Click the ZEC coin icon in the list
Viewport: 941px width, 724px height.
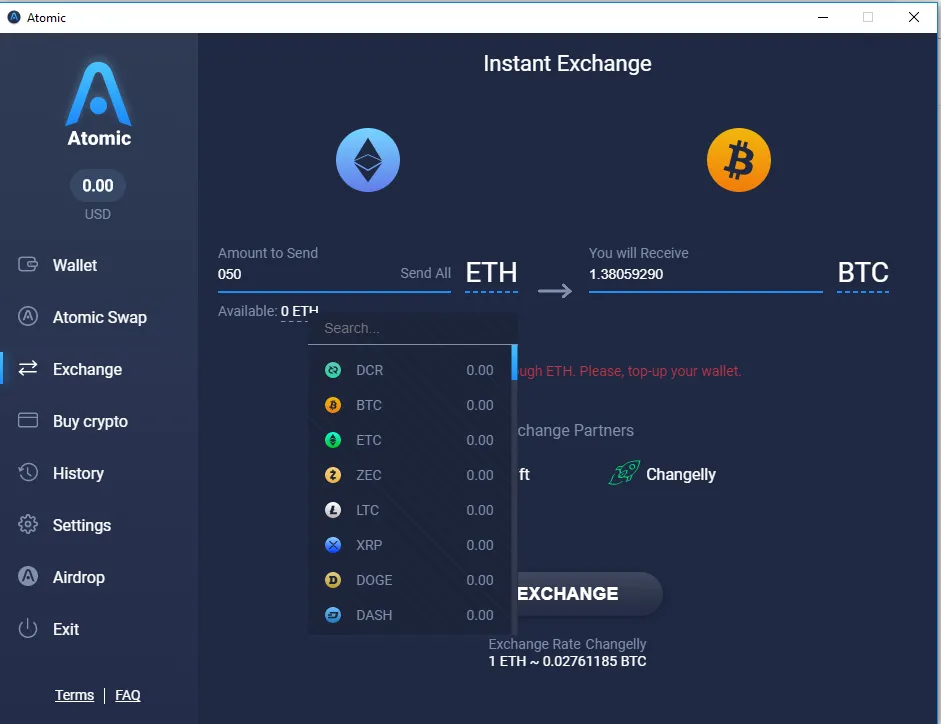pyautogui.click(x=333, y=475)
